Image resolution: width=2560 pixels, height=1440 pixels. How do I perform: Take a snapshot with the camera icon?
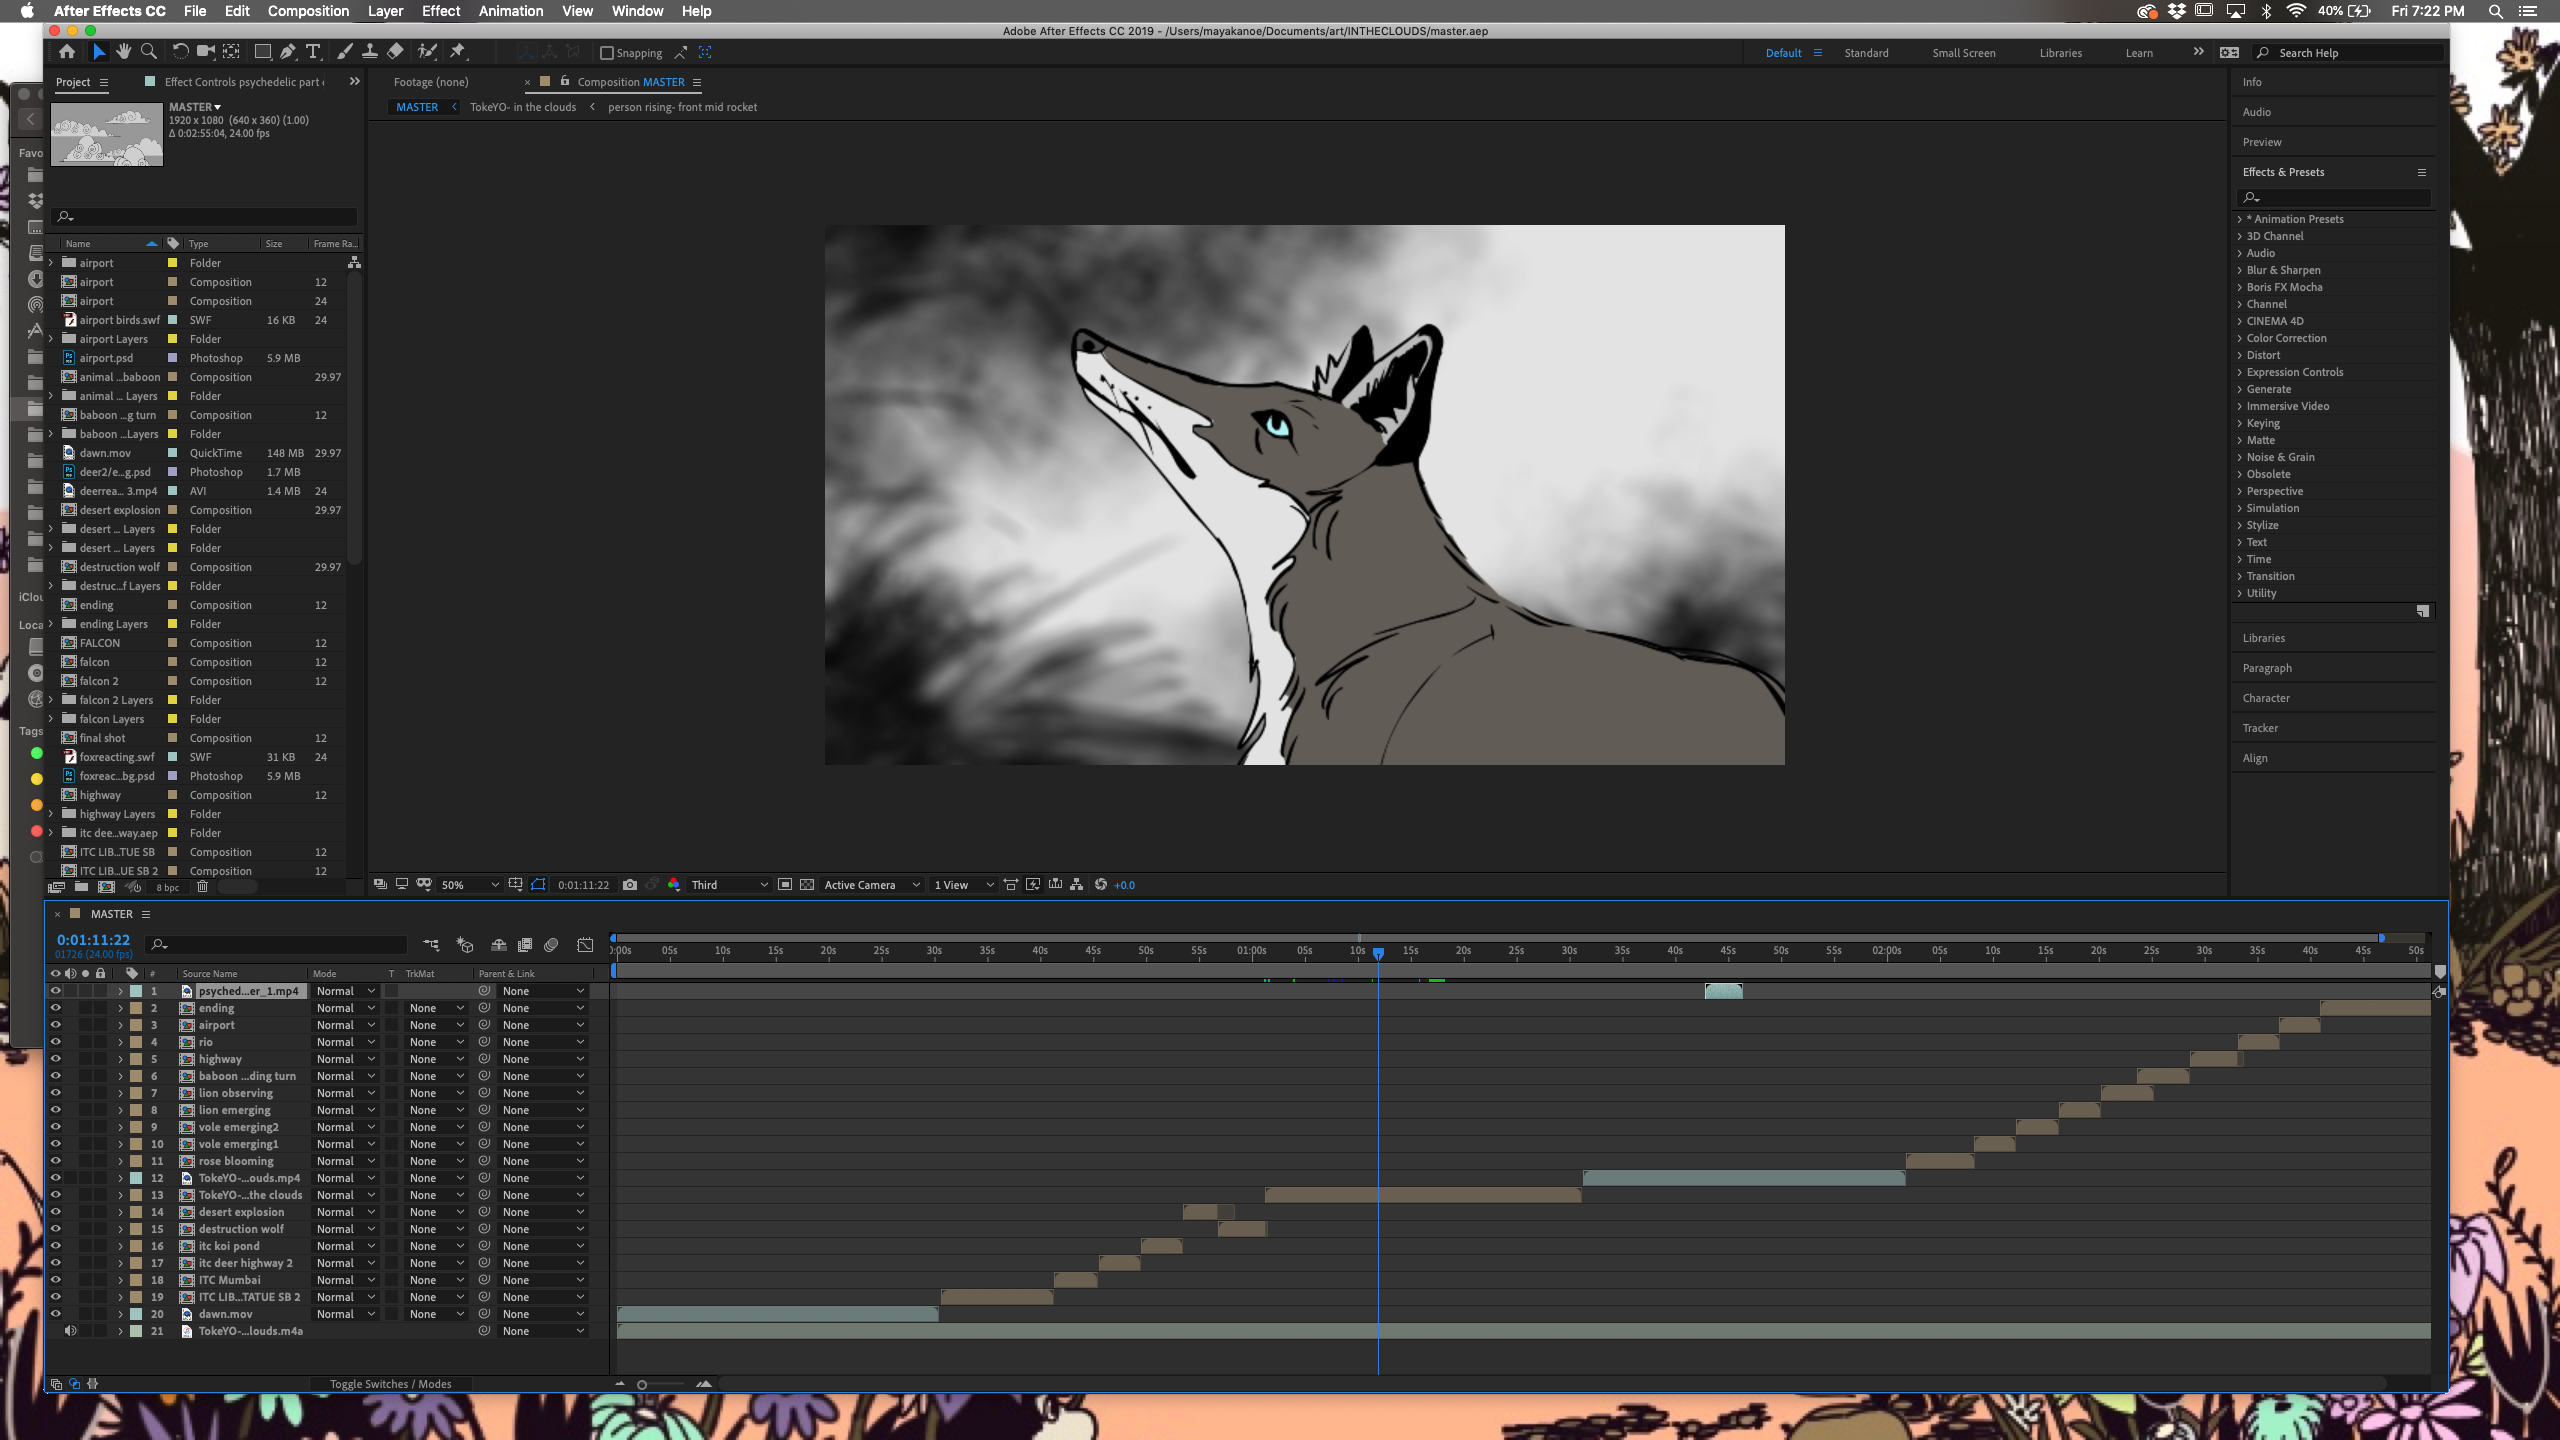[x=630, y=885]
